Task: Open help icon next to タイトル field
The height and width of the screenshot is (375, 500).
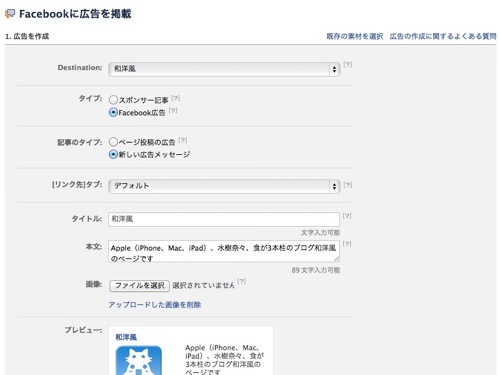Action: (x=347, y=216)
